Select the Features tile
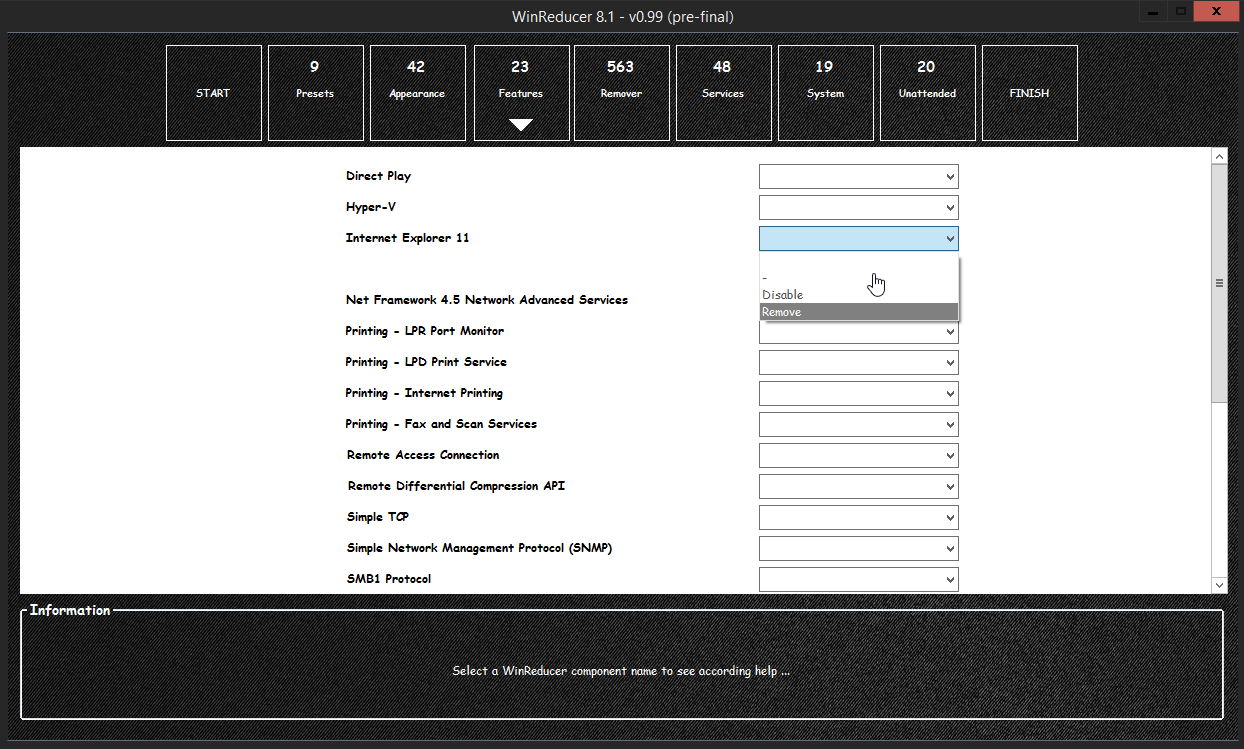This screenshot has width=1244, height=749. [x=521, y=93]
